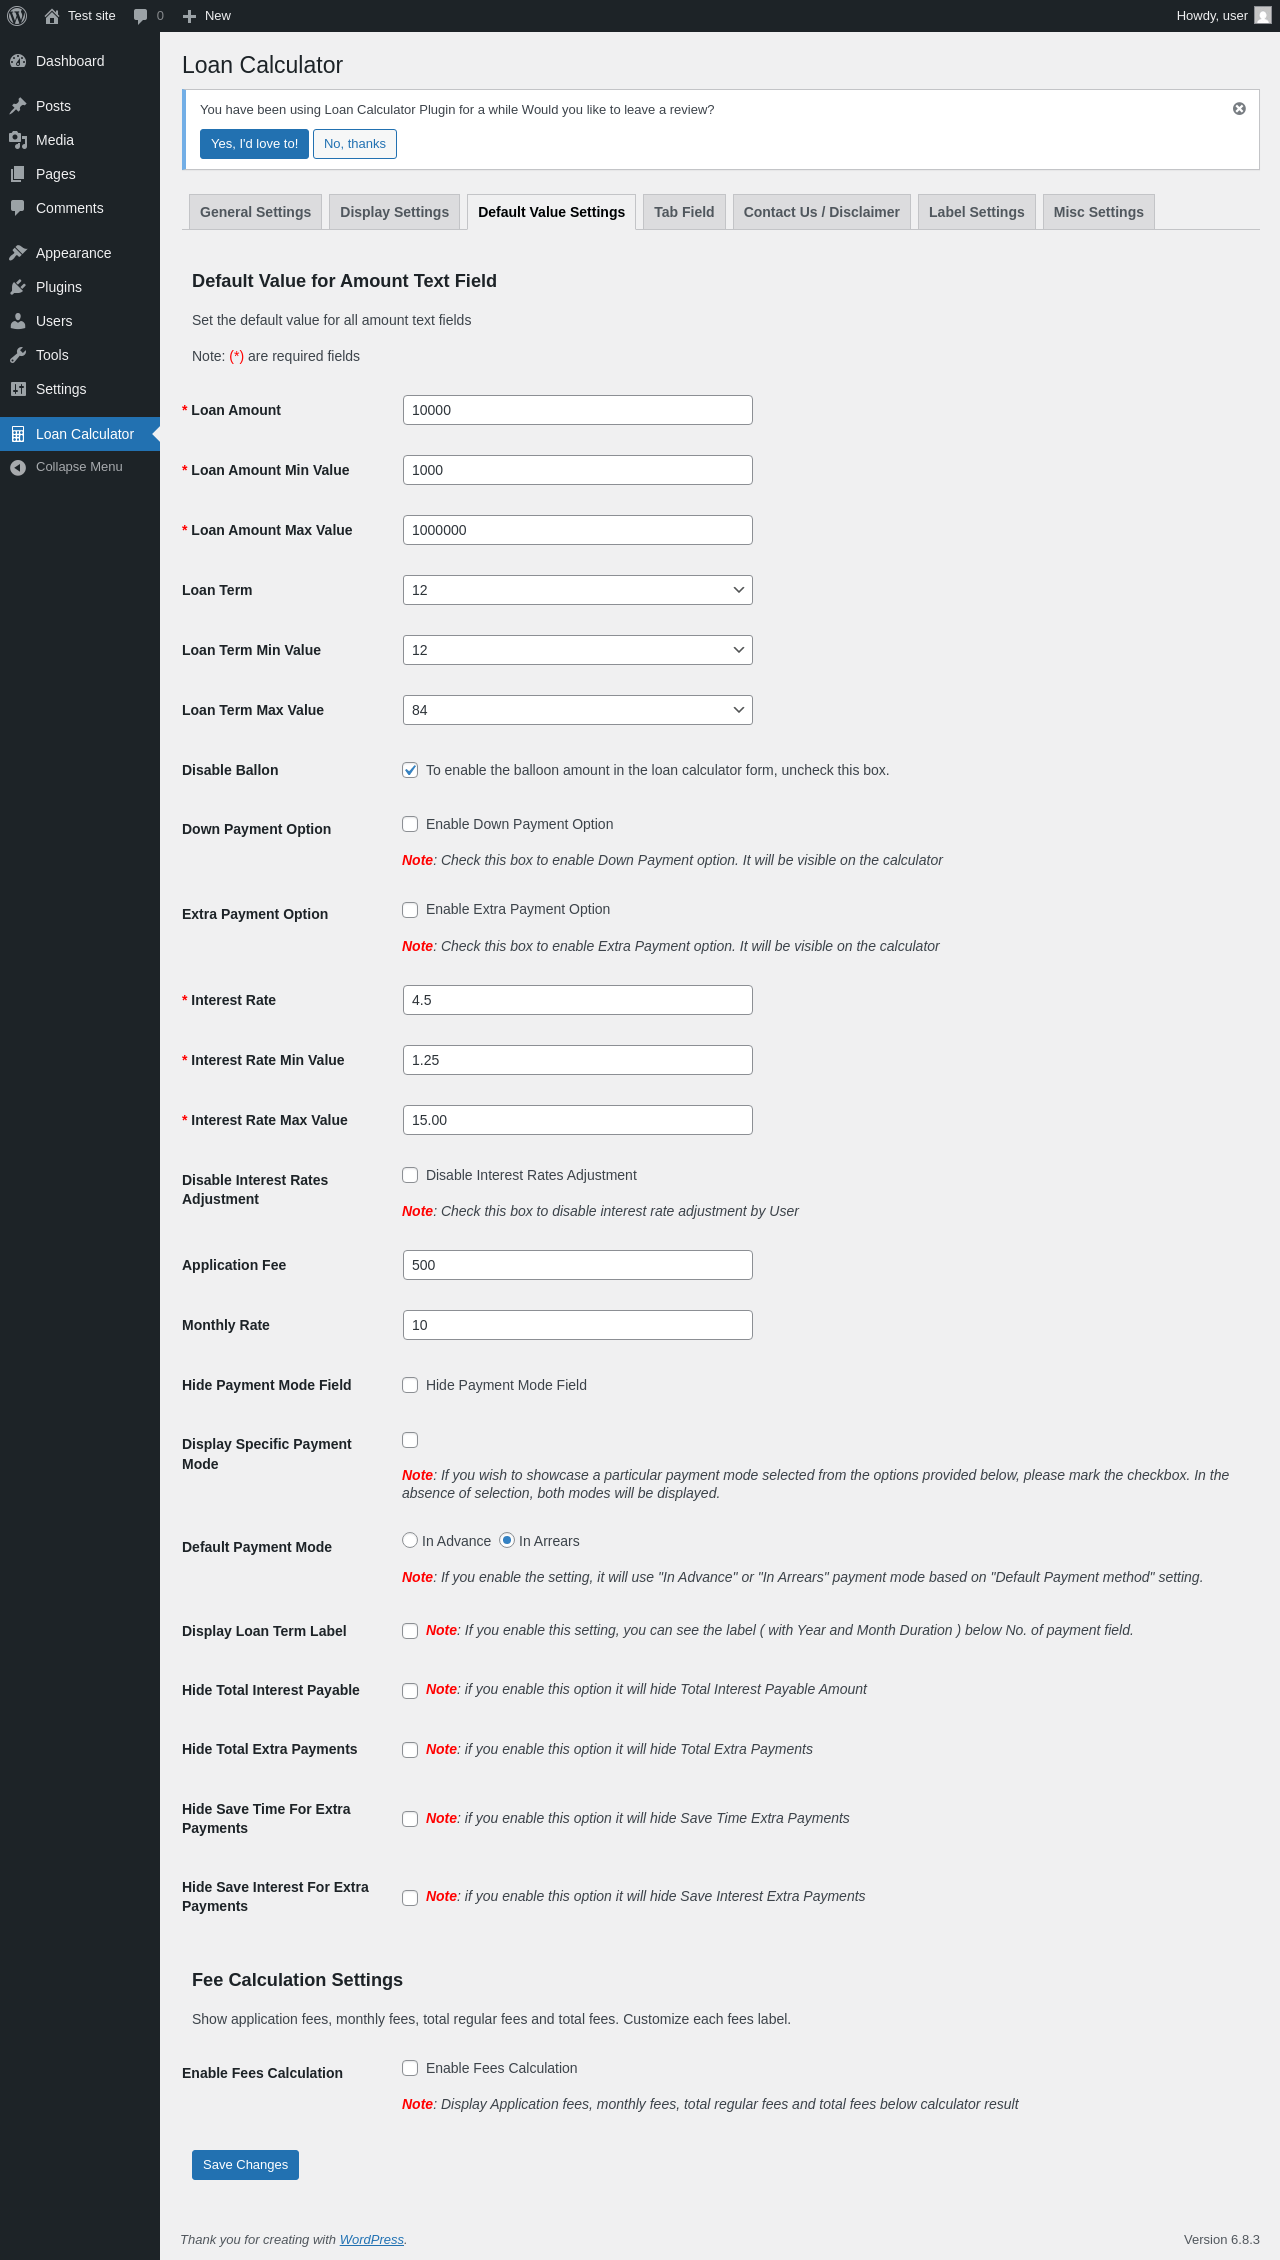Open the Loan Term Max Value dropdown
1280x2260 pixels.
click(x=577, y=710)
